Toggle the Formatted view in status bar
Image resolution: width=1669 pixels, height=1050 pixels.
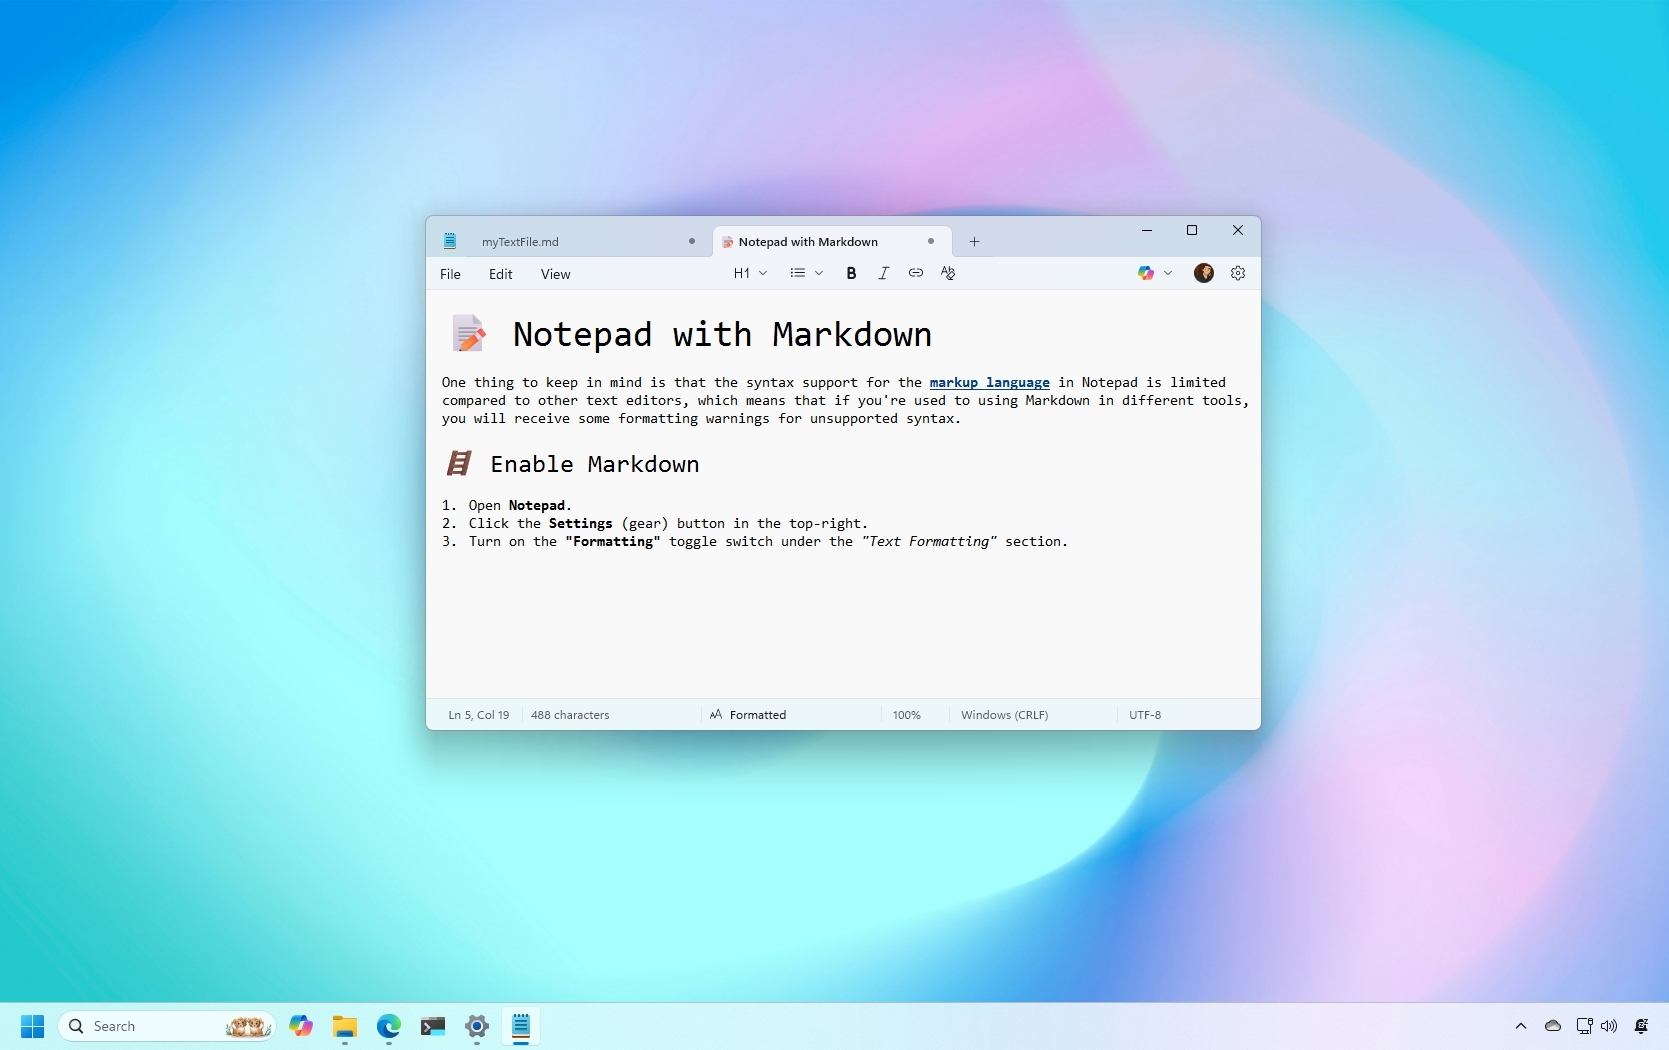[x=748, y=715]
